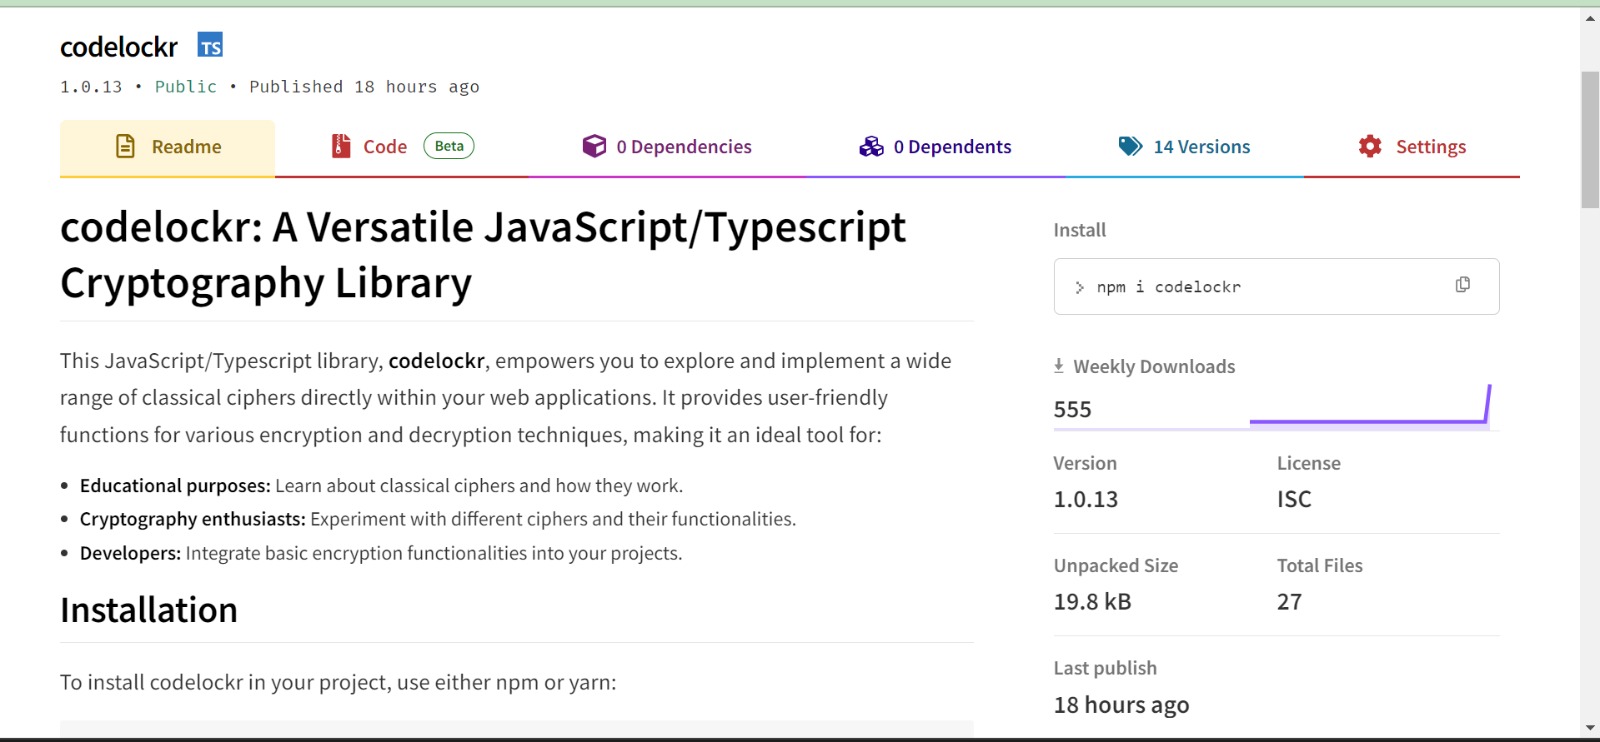Click the scrollbar down arrow

[1590, 728]
